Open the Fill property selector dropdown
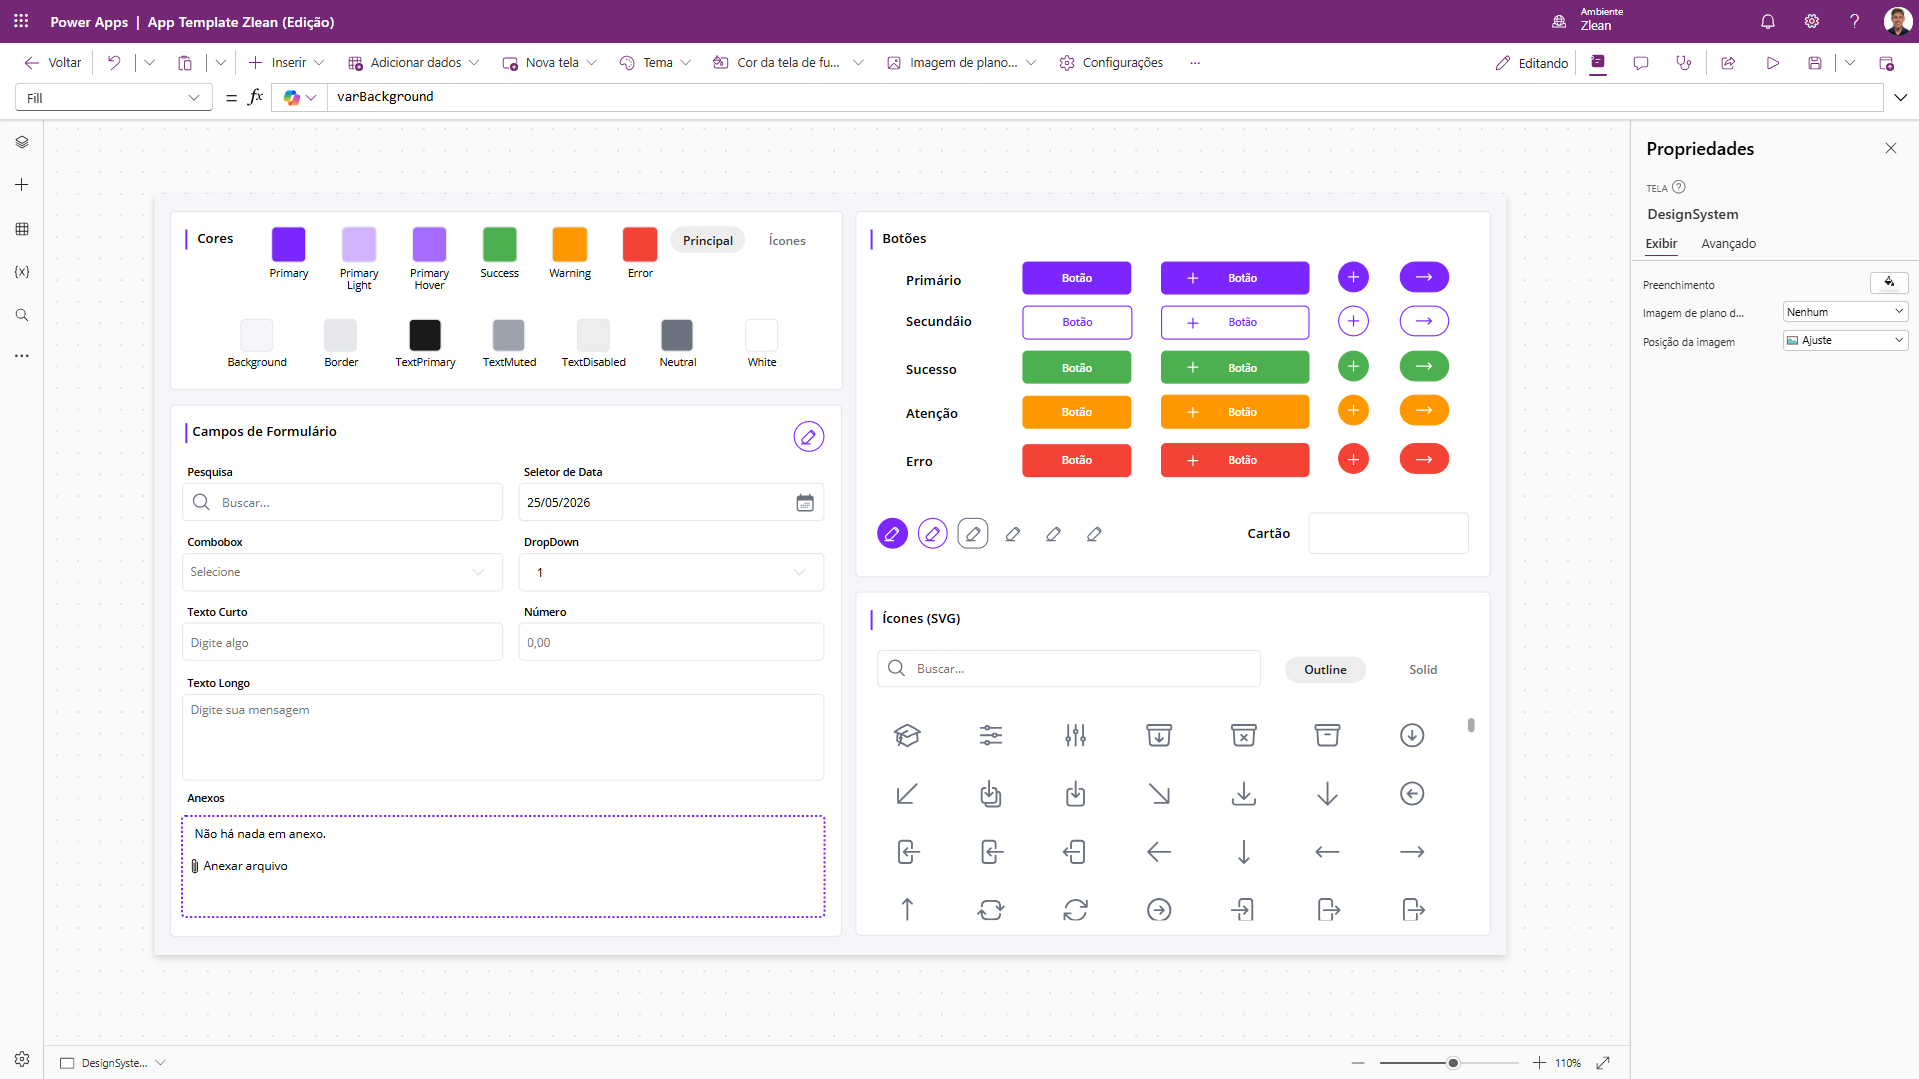This screenshot has width=1919, height=1079. click(x=114, y=98)
